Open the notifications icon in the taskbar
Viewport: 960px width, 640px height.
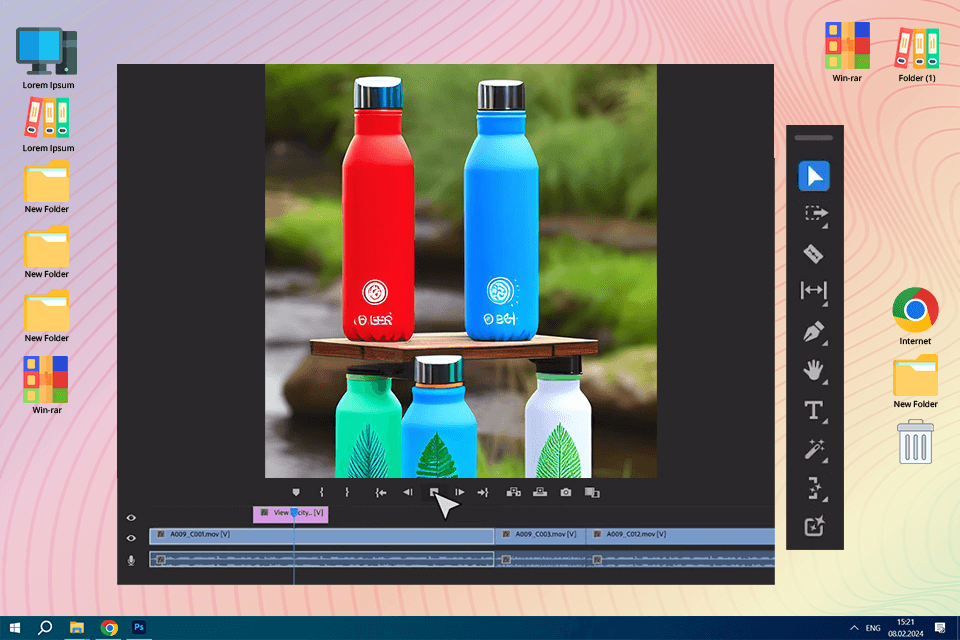(940, 628)
